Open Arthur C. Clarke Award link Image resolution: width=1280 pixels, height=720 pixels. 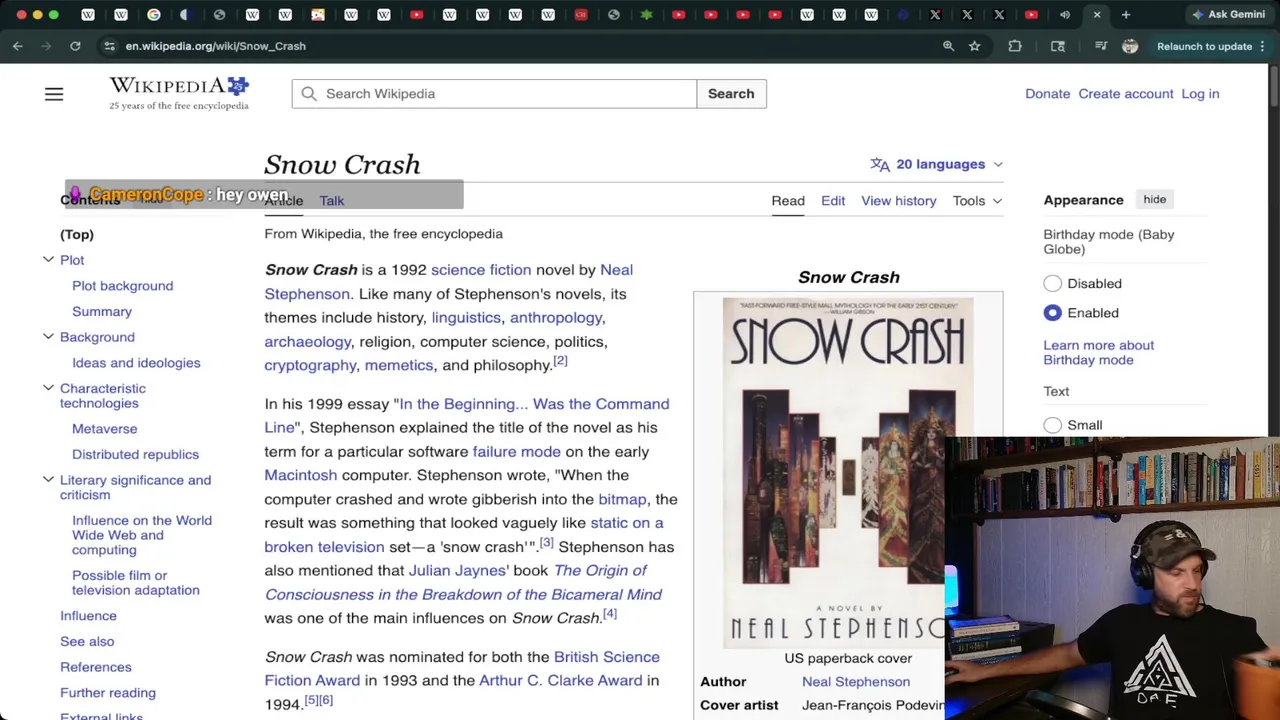click(560, 681)
